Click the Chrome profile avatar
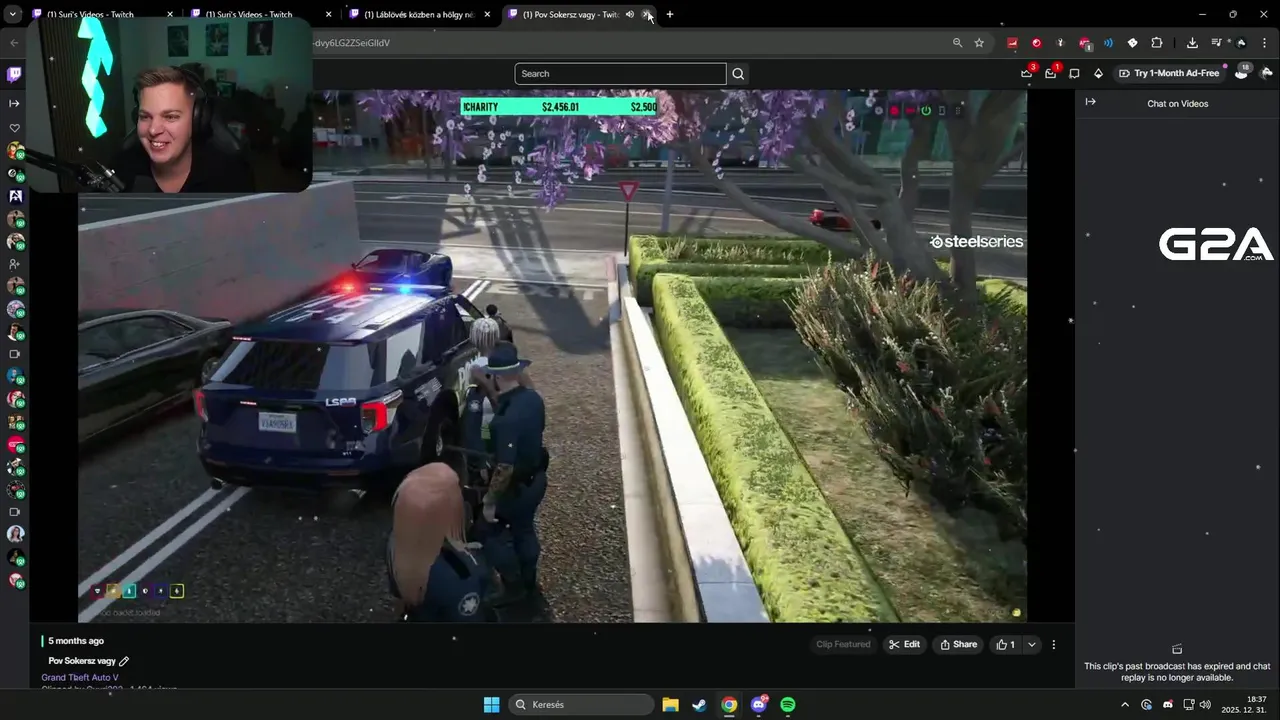The width and height of the screenshot is (1280, 720). click(x=1241, y=43)
